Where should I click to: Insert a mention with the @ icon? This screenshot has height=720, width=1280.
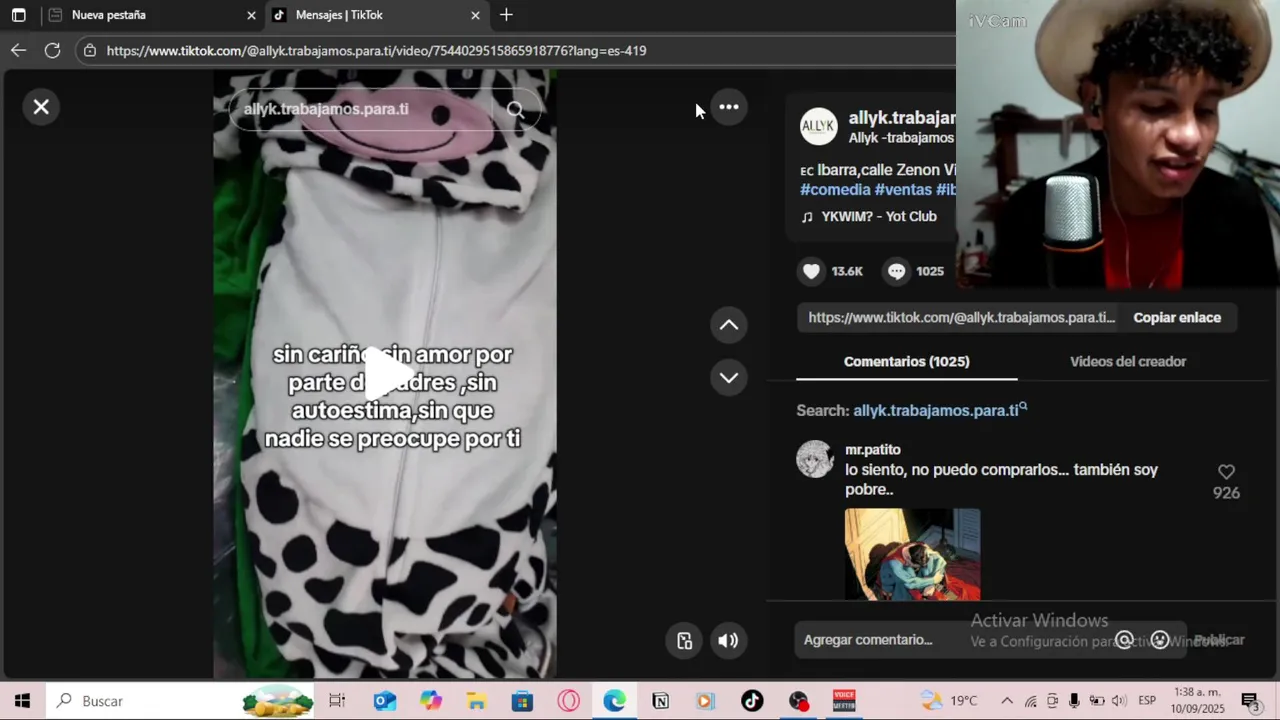[1124, 640]
